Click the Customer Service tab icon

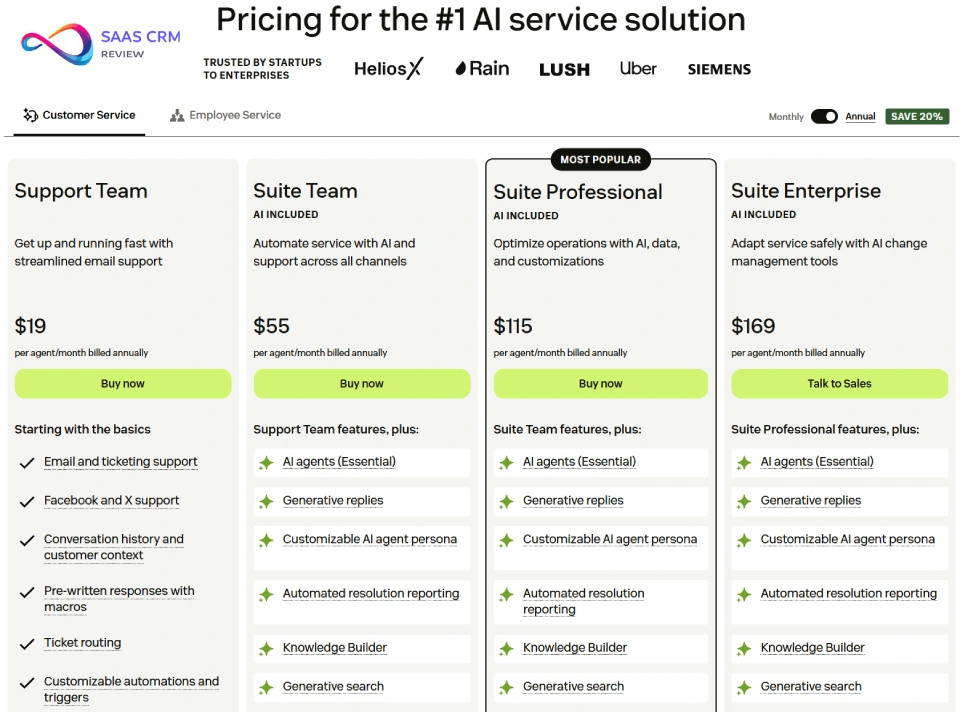point(30,116)
